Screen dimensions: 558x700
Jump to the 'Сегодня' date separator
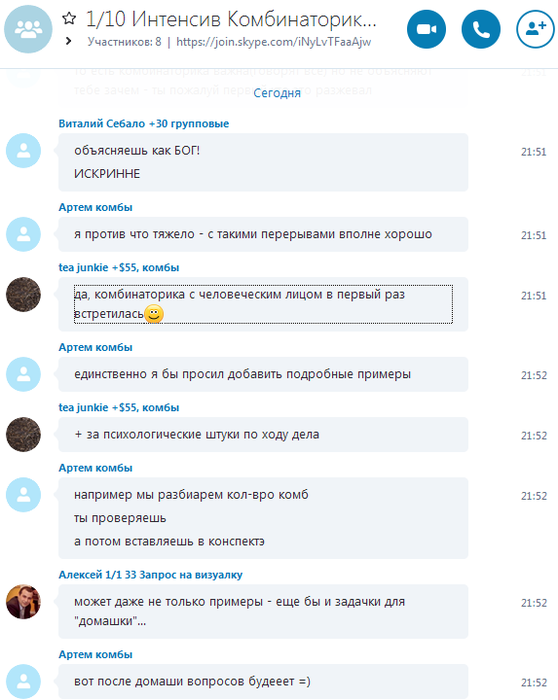point(277,93)
